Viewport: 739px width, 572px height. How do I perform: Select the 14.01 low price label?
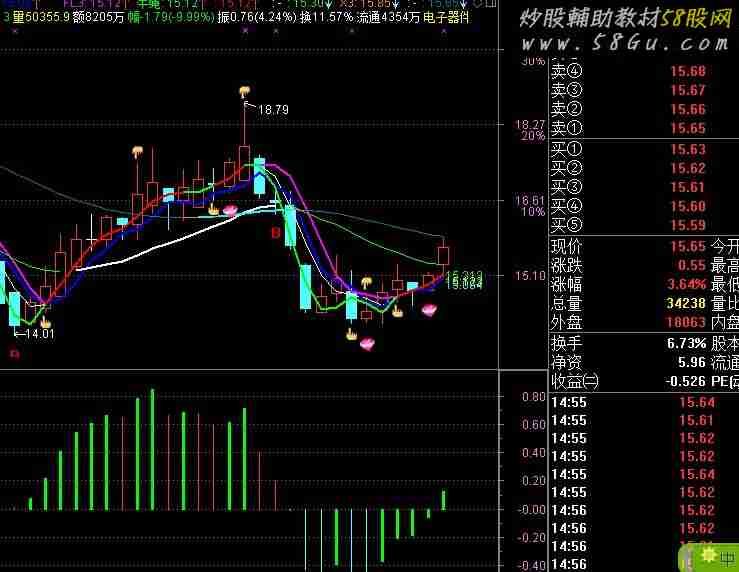coord(39,334)
